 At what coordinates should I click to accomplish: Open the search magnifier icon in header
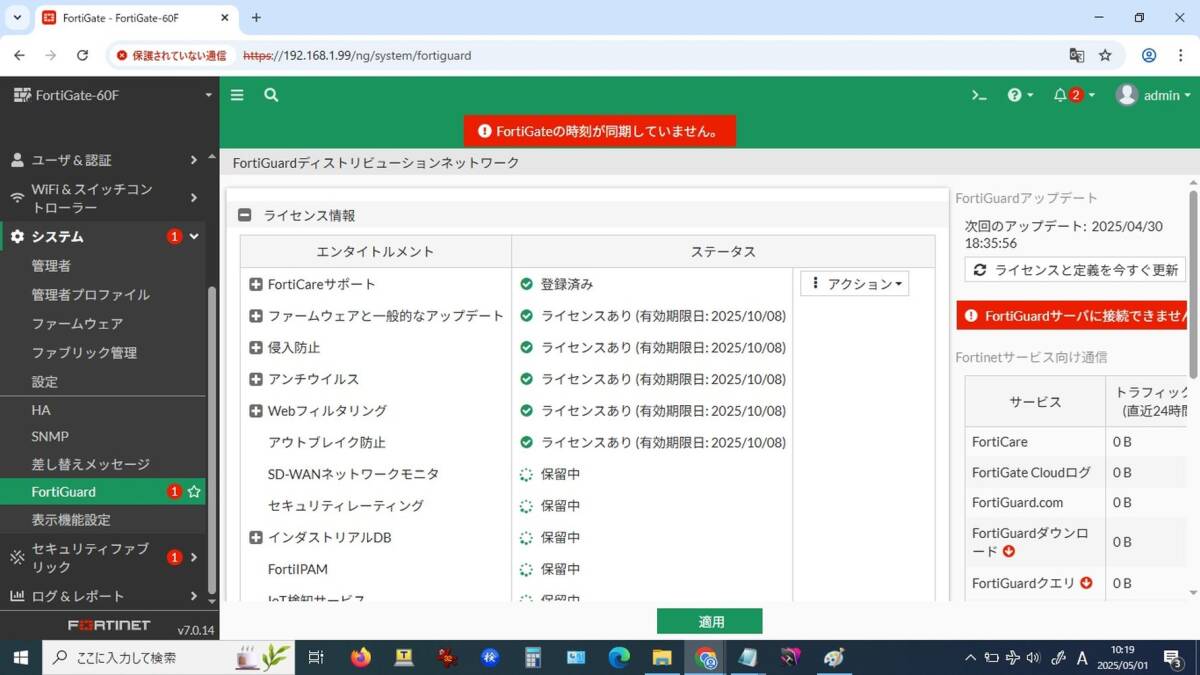(x=271, y=95)
